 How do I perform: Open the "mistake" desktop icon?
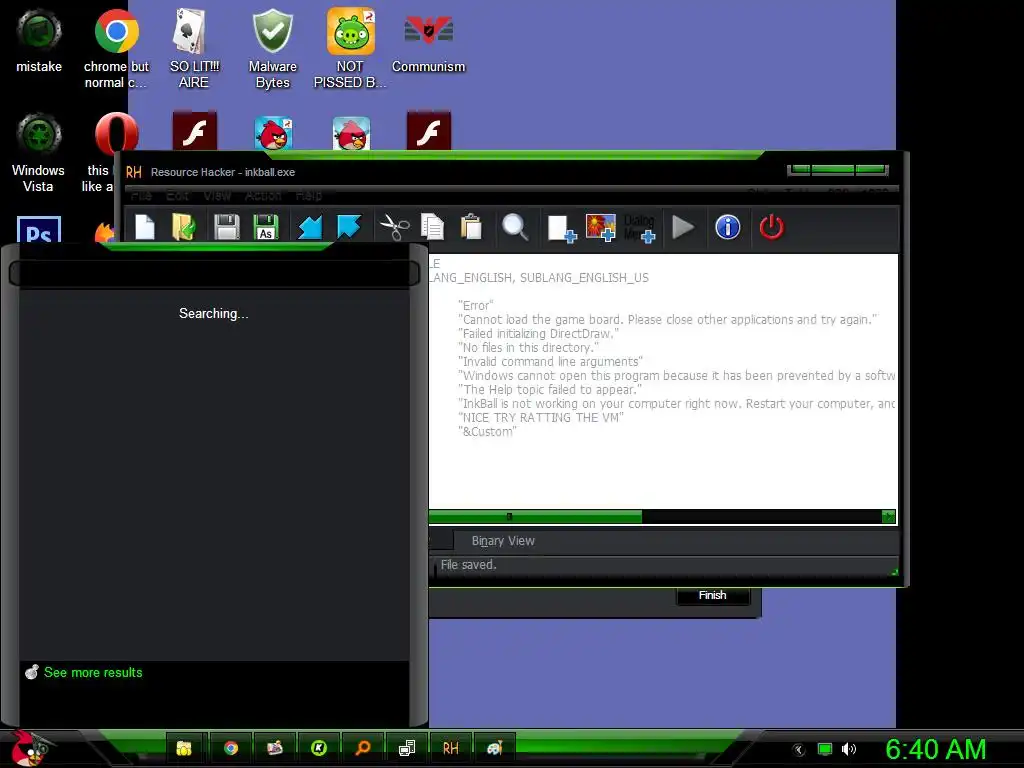pos(39,40)
